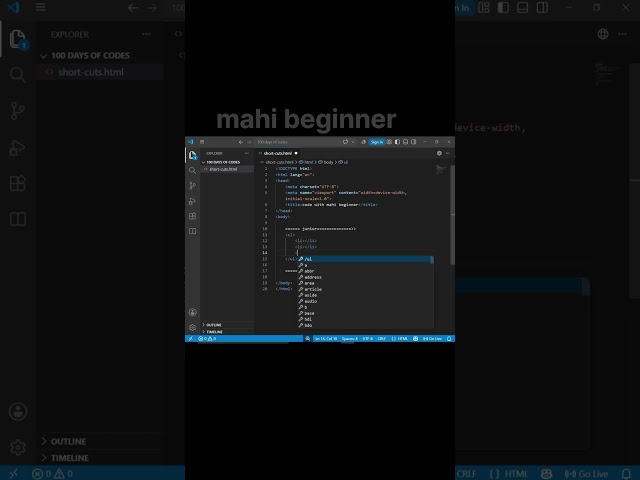The width and height of the screenshot is (640, 480).
Task: Expand TIMELINE section in the small center window
Action: tap(227, 332)
